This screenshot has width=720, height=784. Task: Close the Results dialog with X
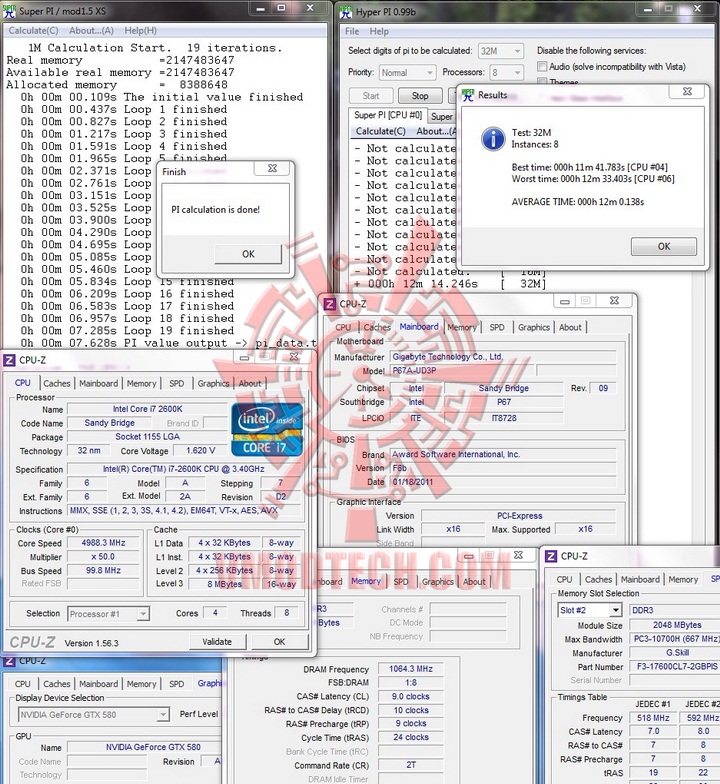687,92
